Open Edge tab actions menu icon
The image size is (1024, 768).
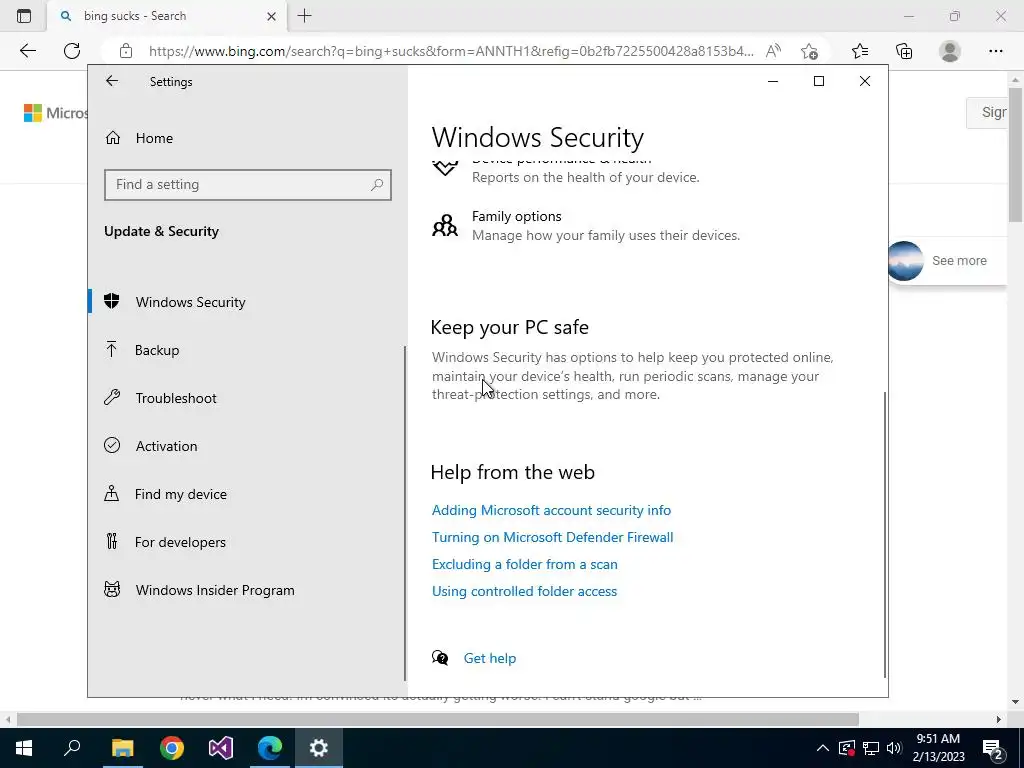pos(24,16)
